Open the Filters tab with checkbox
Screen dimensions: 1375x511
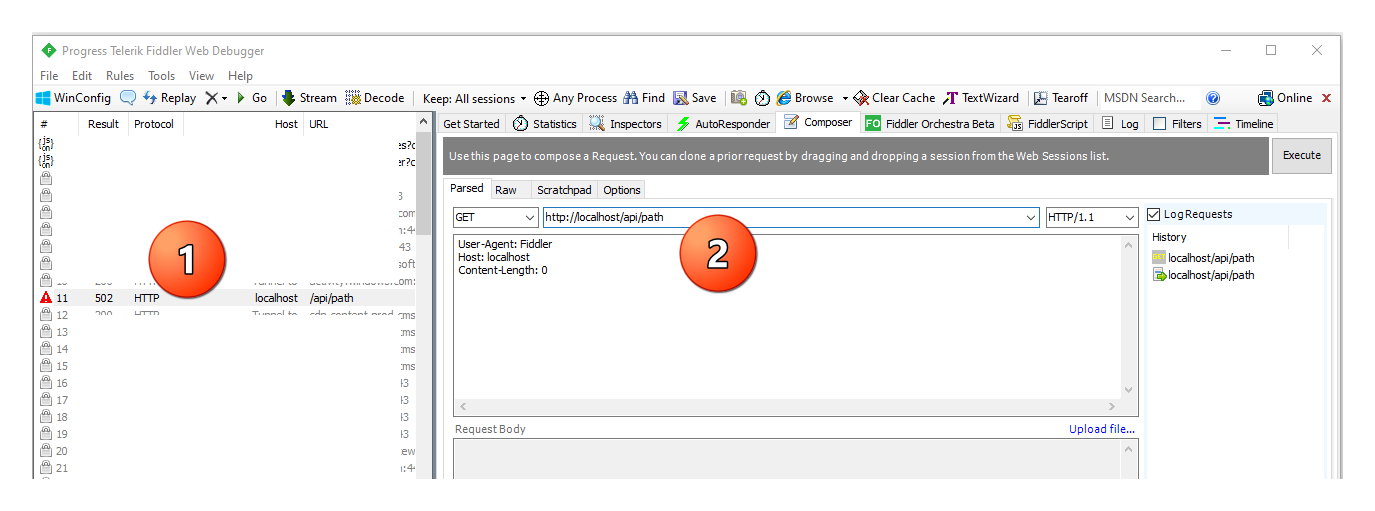(1177, 124)
